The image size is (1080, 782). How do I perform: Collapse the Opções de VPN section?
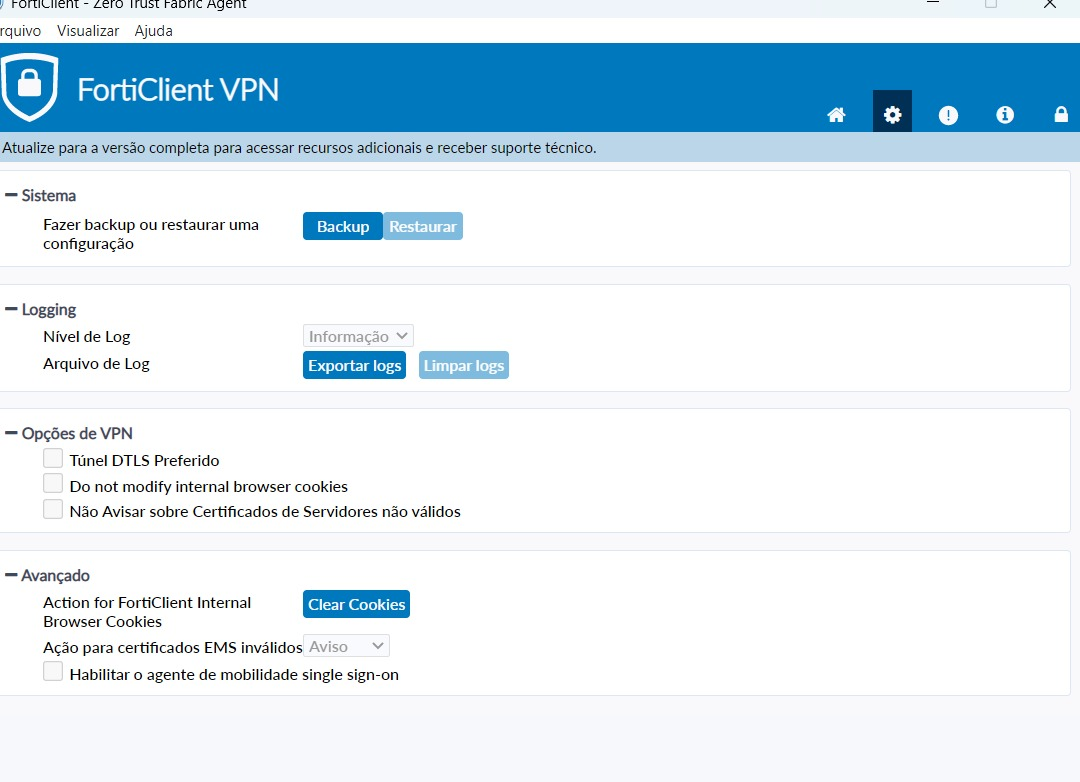(x=11, y=433)
